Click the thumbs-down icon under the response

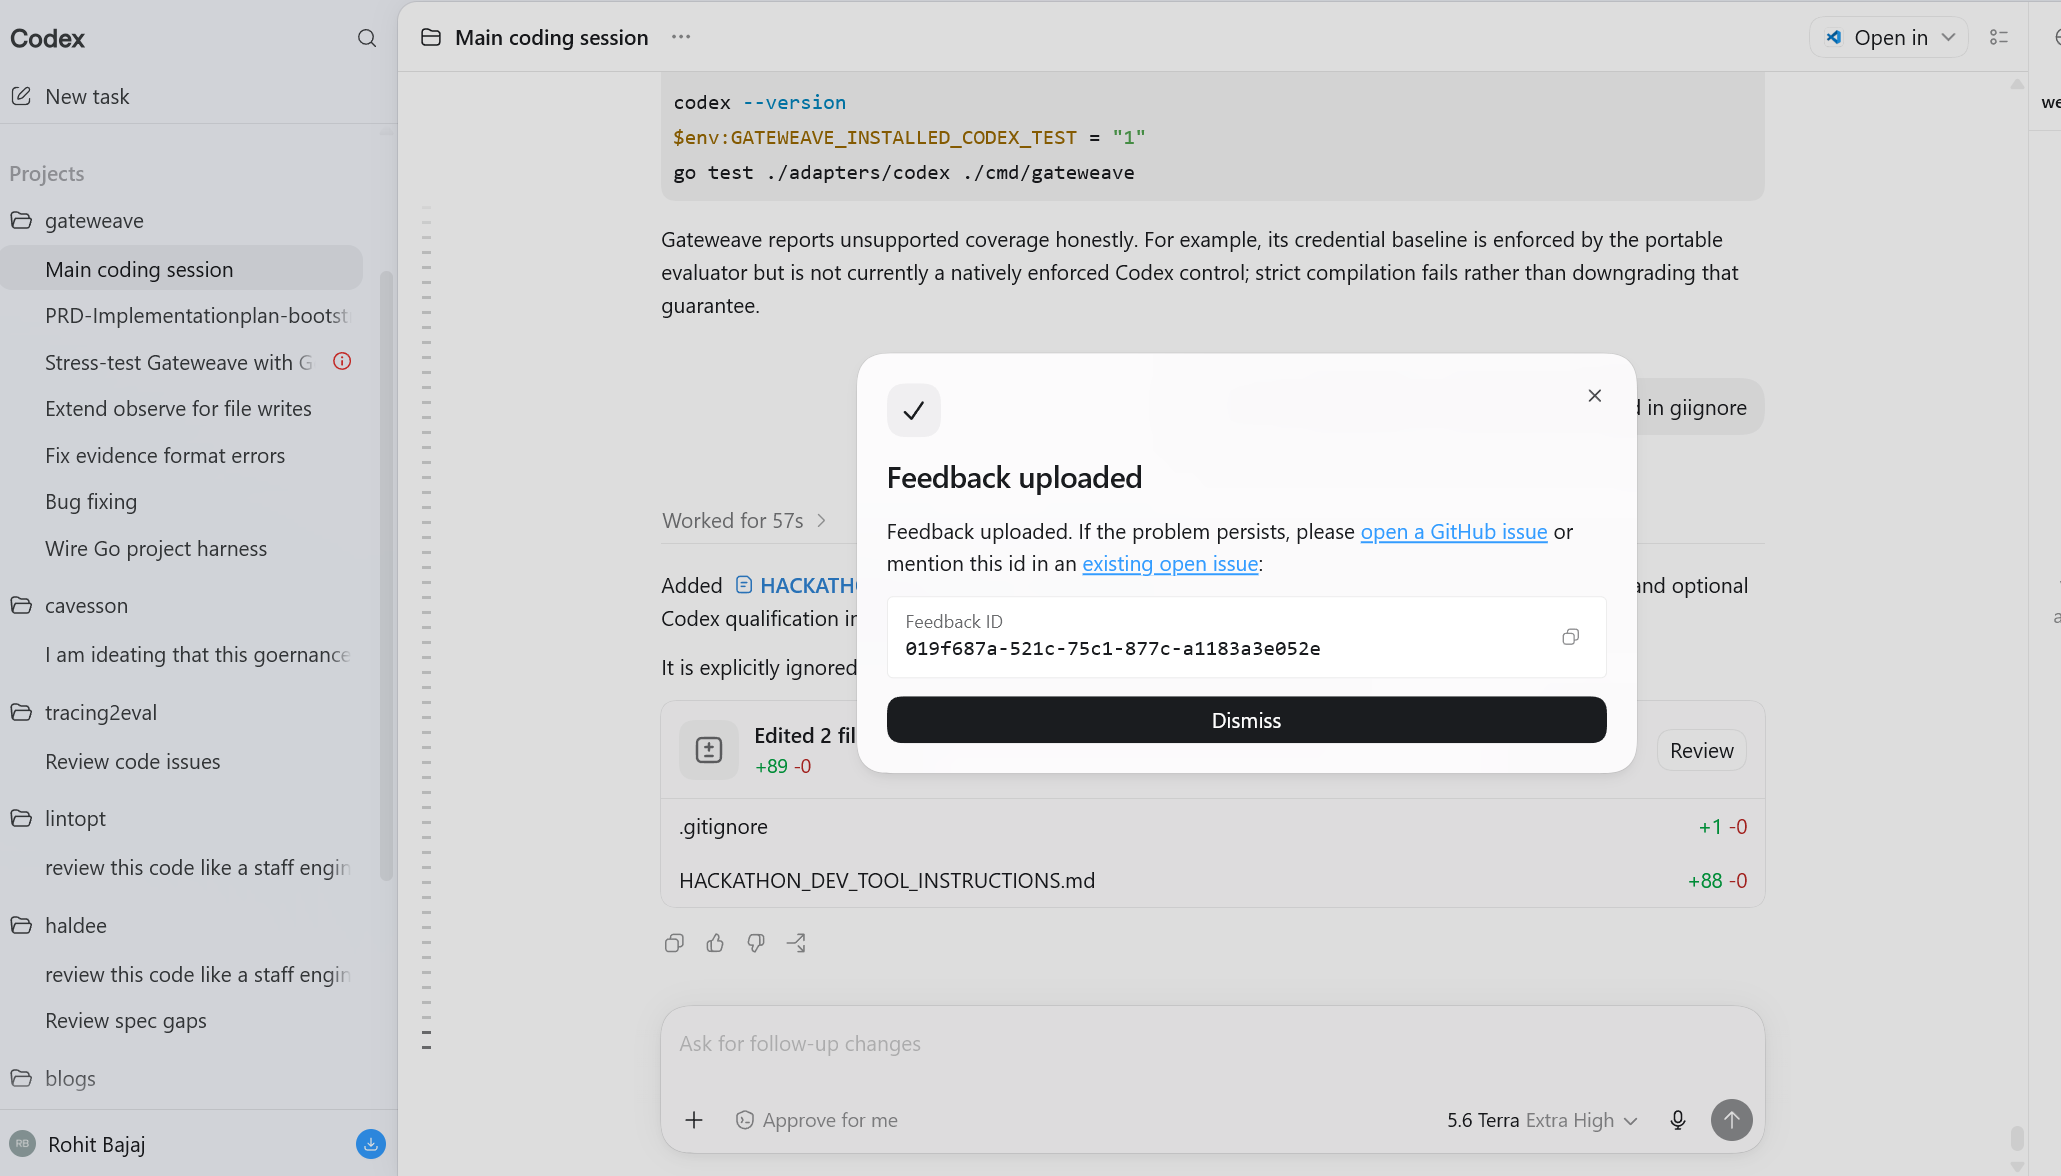[x=756, y=943]
